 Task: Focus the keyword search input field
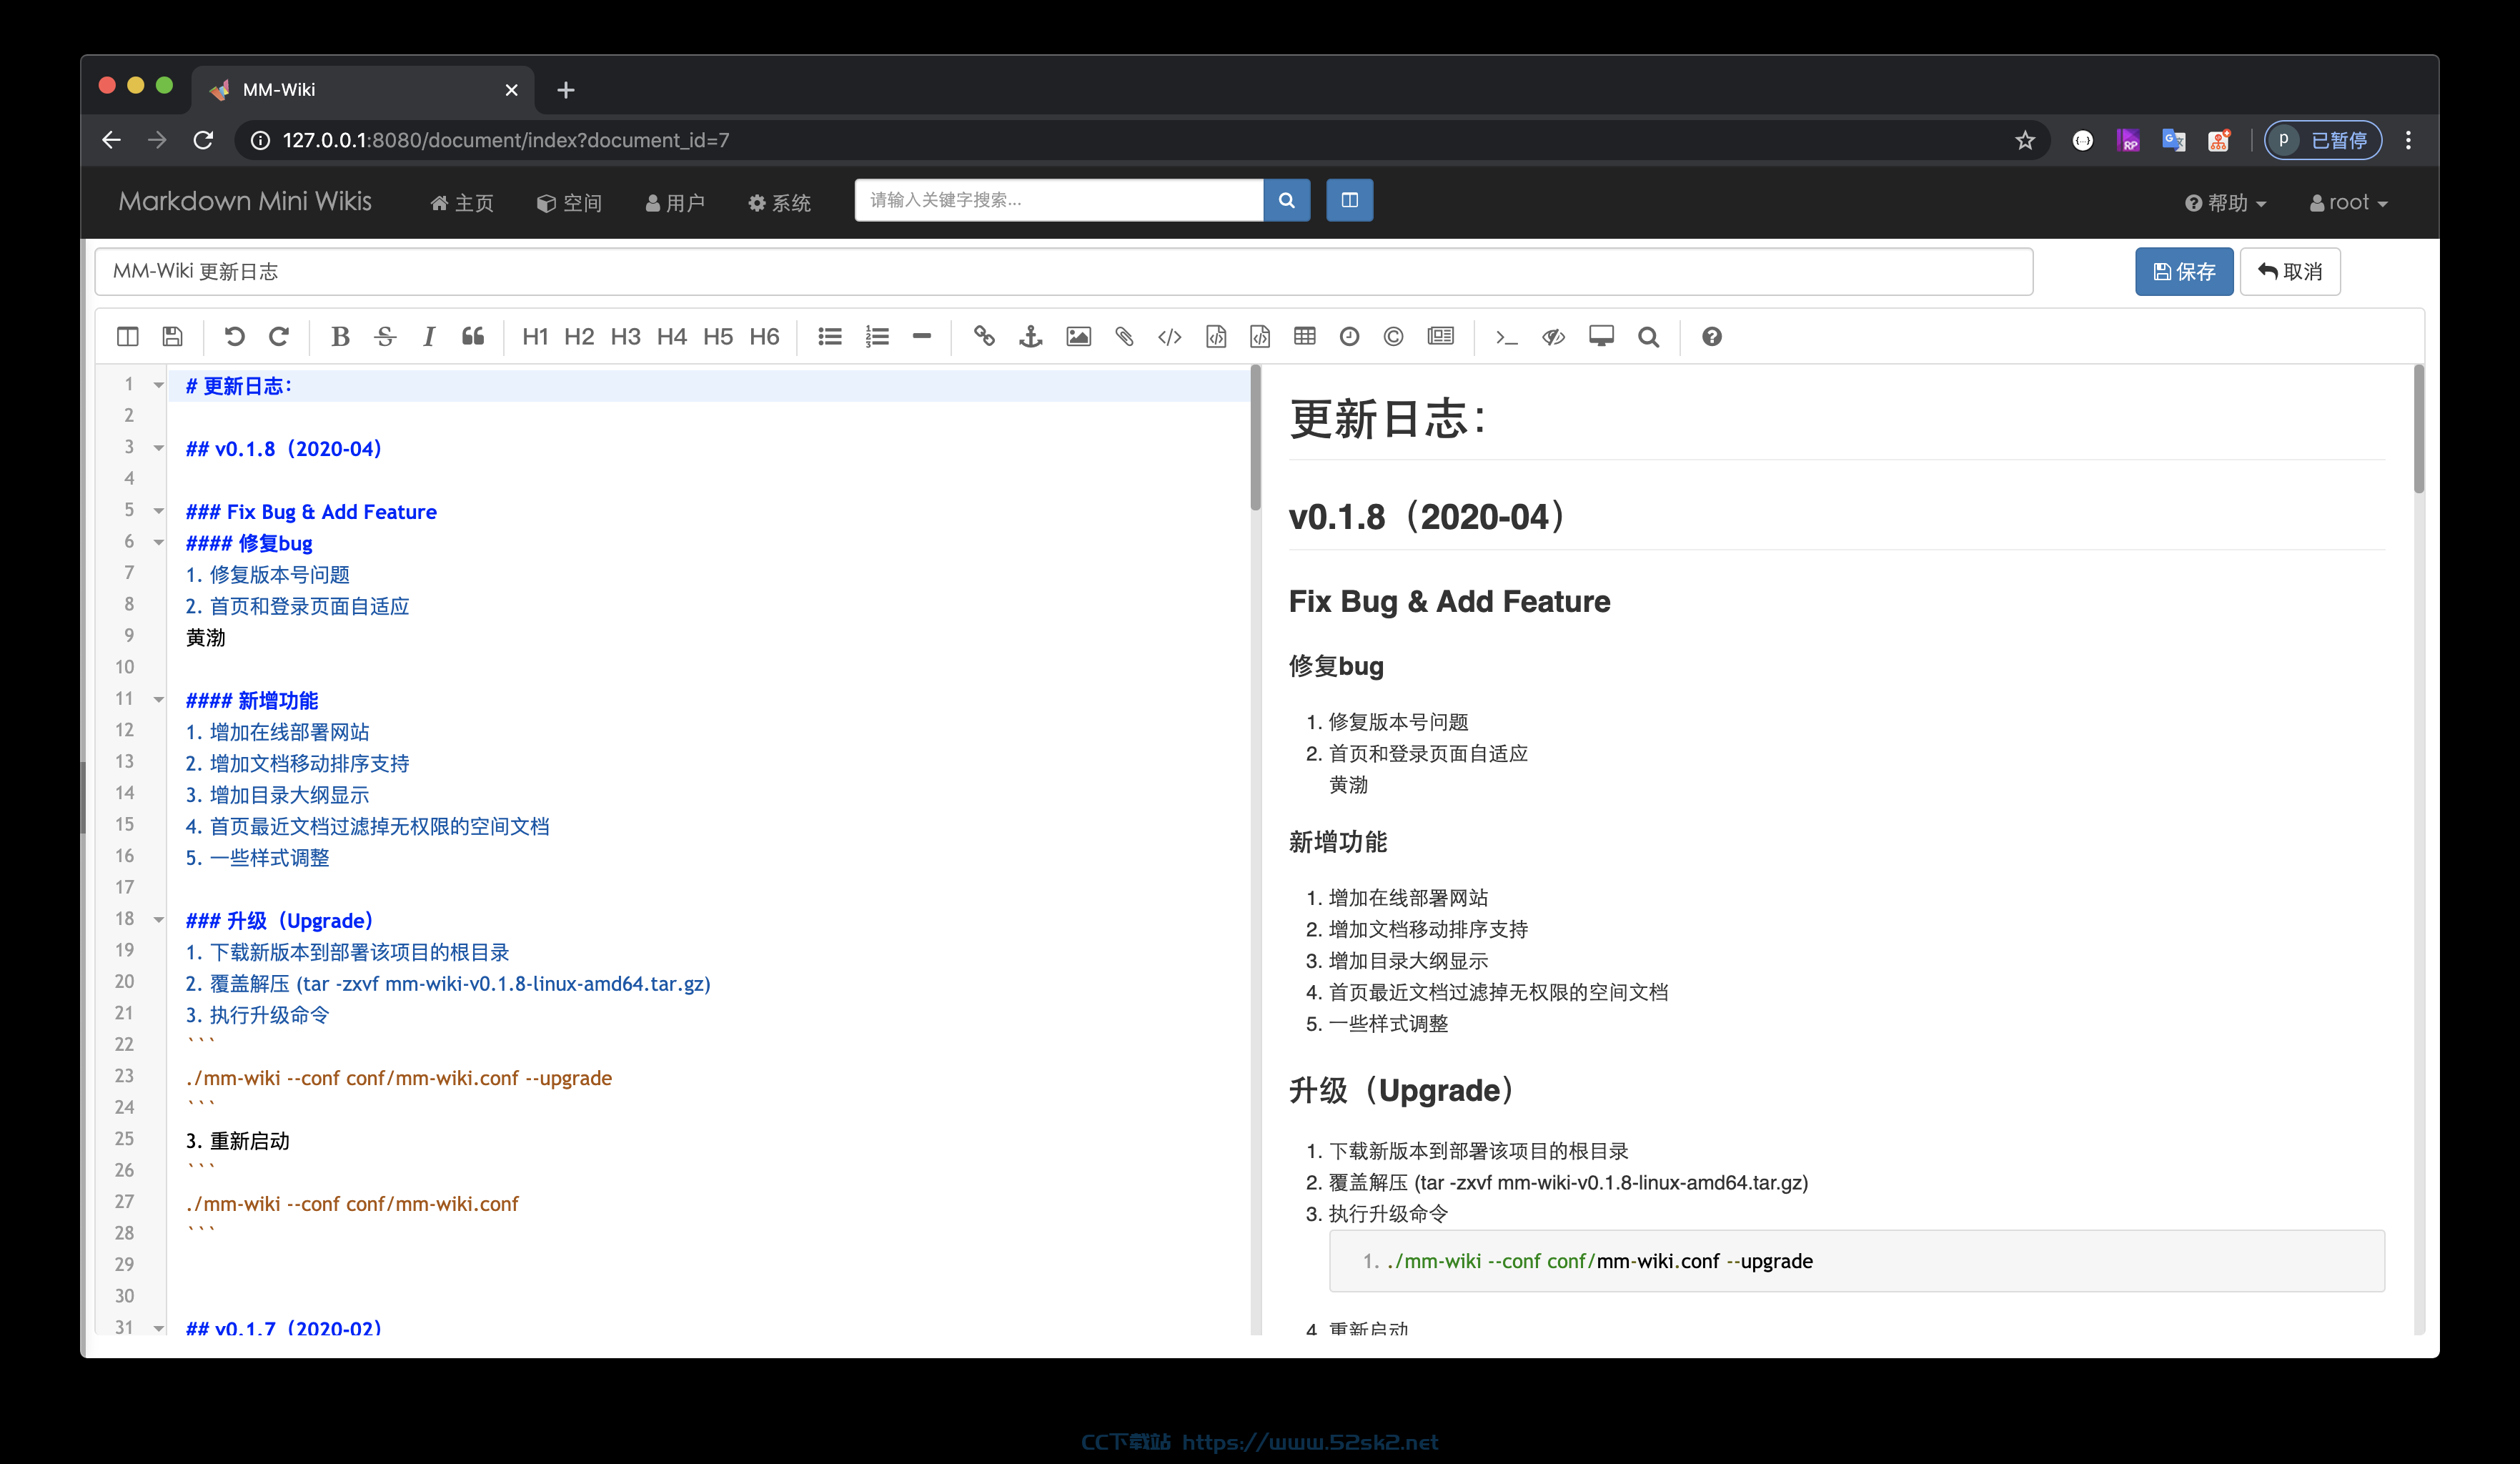1059,200
